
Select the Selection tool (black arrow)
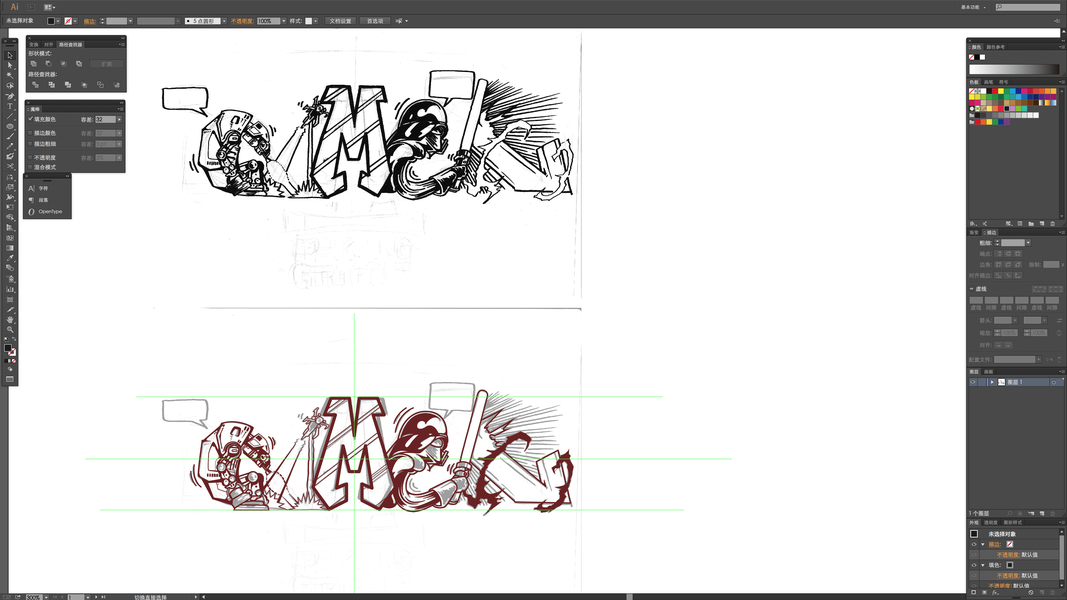tap(10, 56)
